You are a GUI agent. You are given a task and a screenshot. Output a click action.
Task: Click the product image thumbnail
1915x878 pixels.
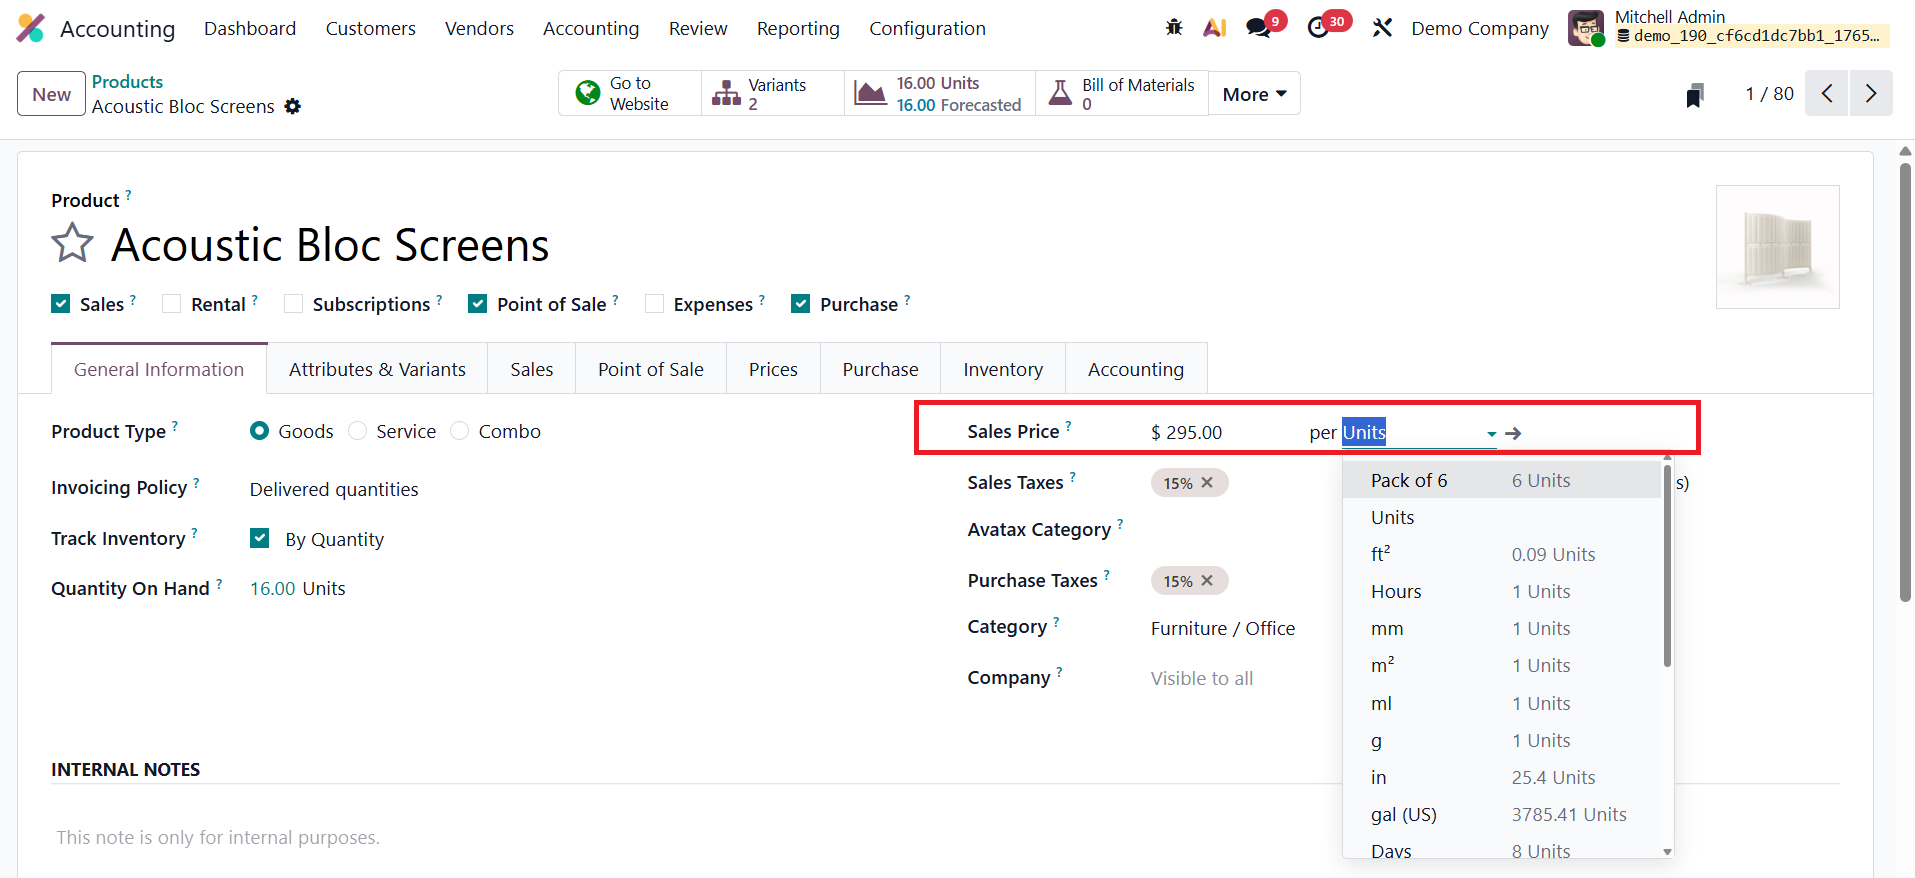(x=1777, y=247)
